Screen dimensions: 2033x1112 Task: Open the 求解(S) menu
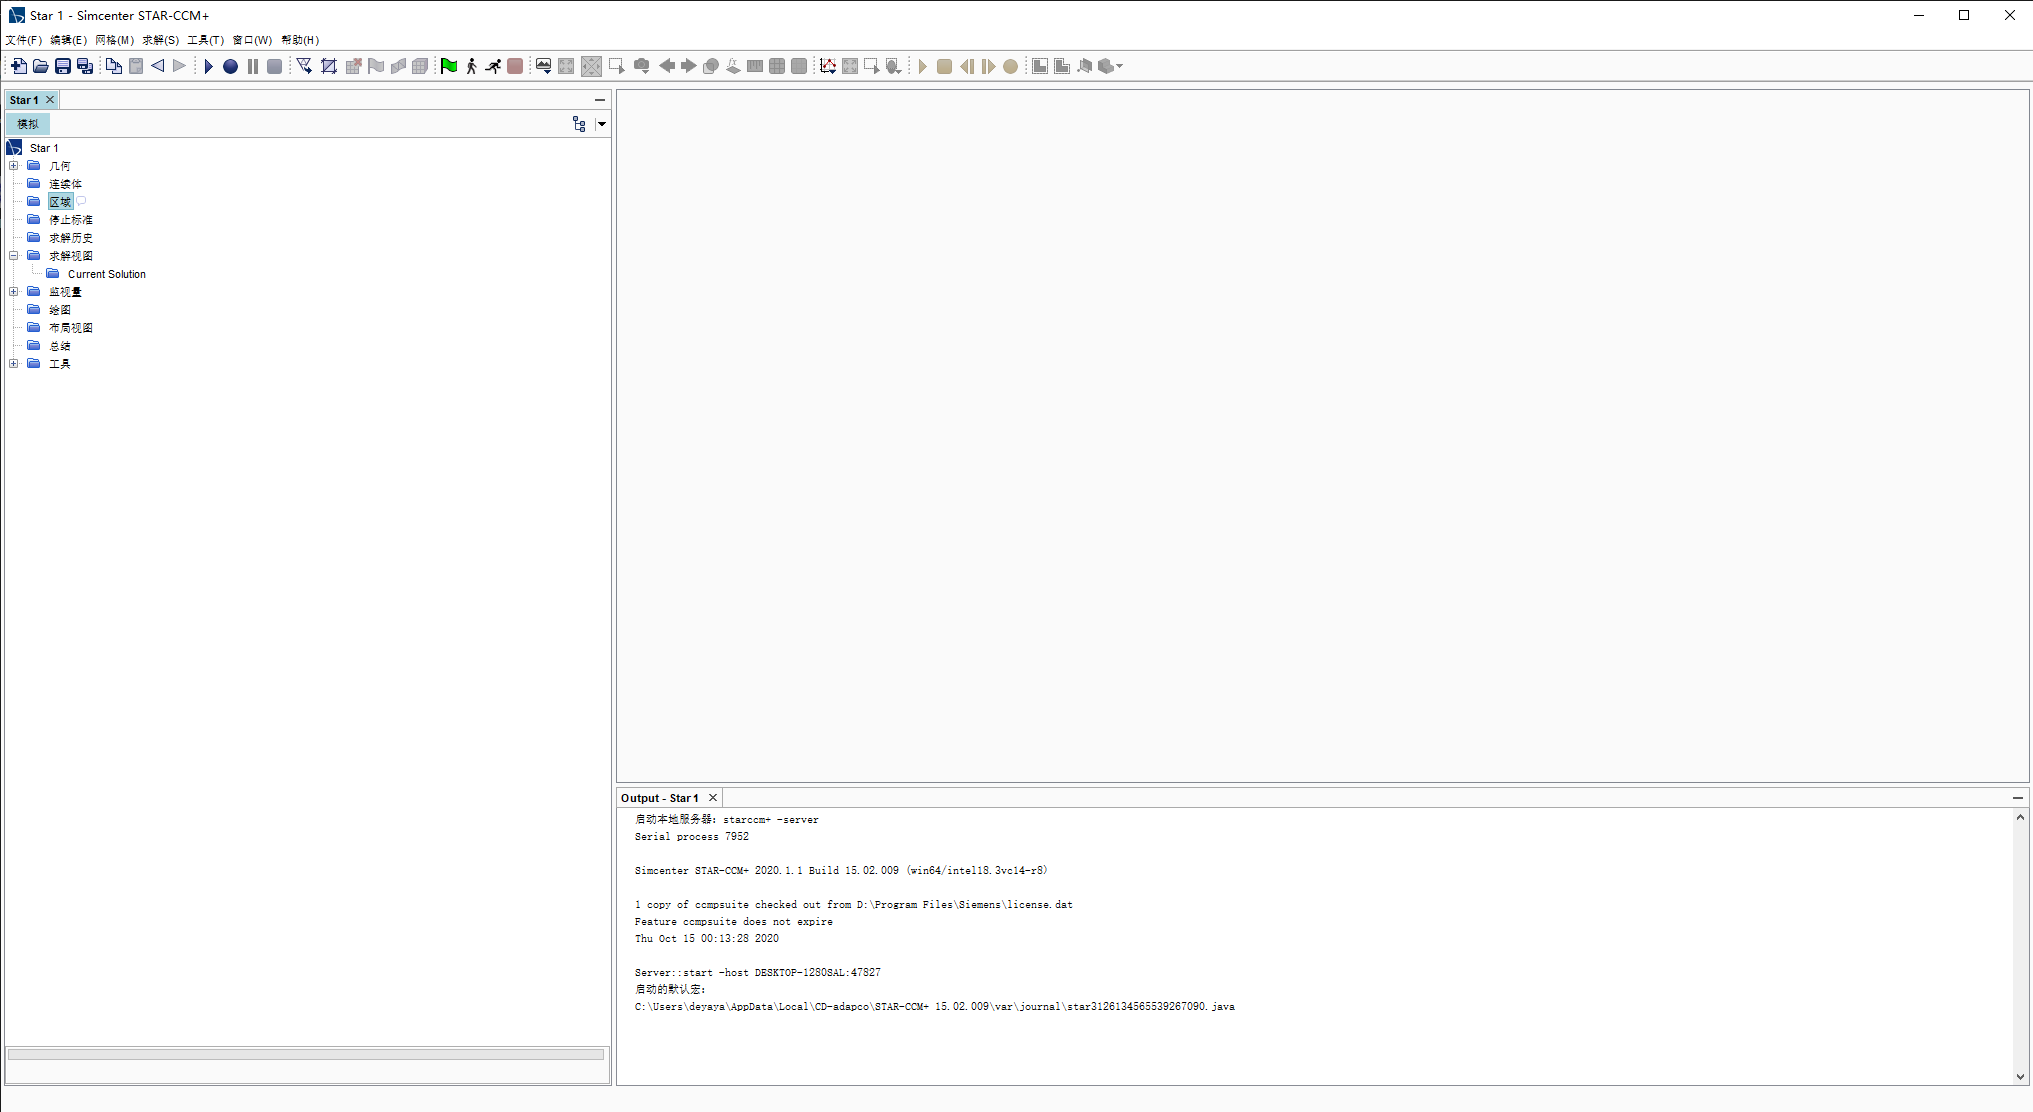coord(160,40)
